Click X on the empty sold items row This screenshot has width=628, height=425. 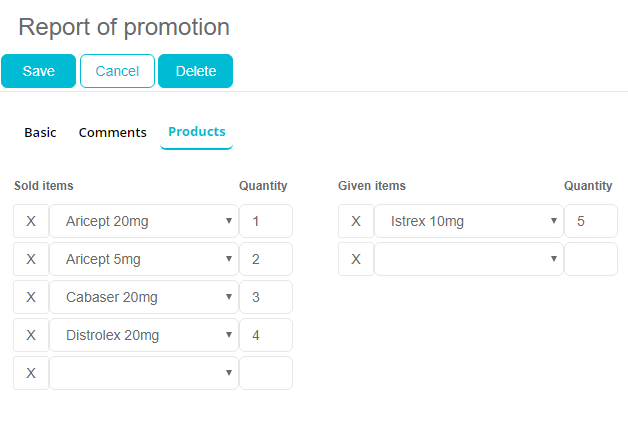[31, 373]
